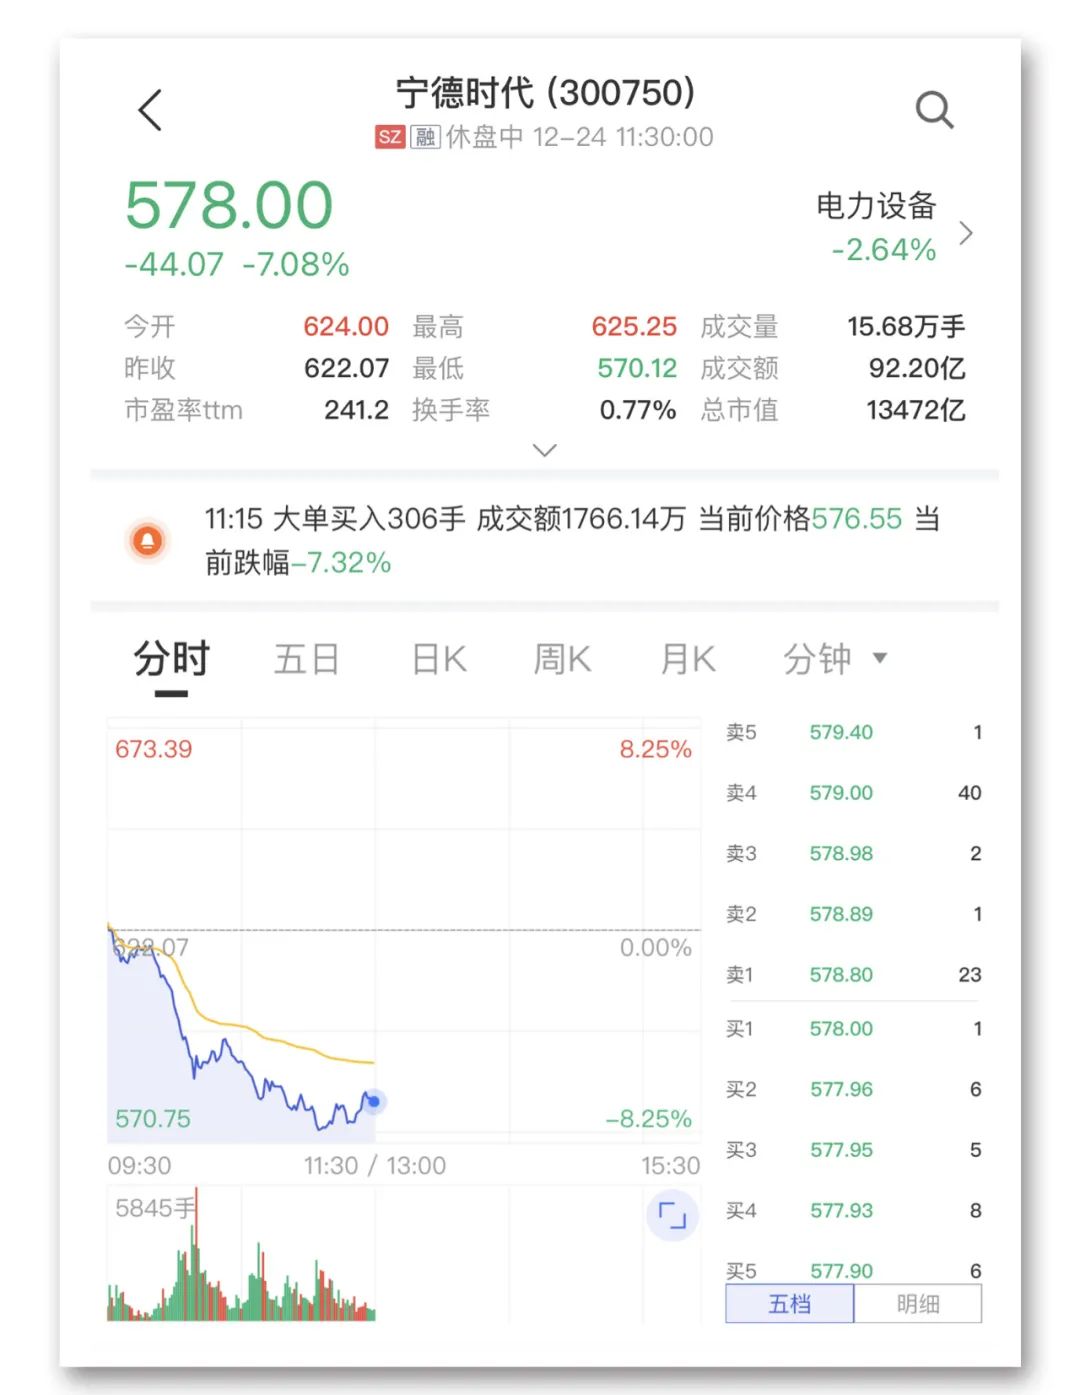Tap the current price 578.00
The height and width of the screenshot is (1395, 1080).
(x=229, y=205)
